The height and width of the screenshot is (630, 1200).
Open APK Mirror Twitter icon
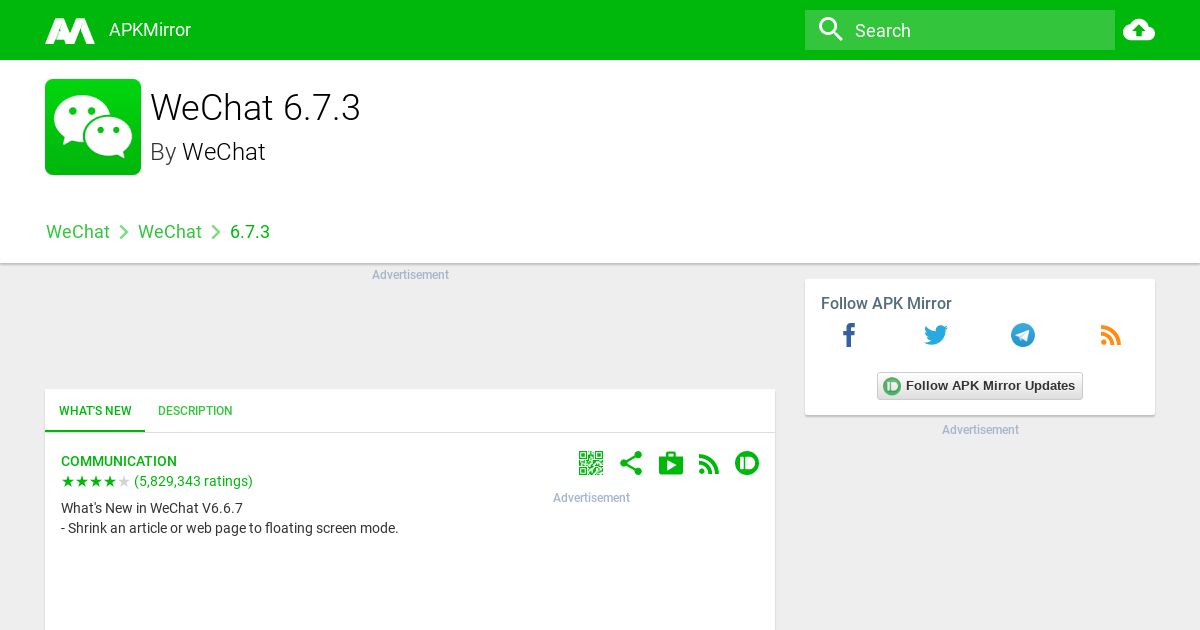(x=936, y=335)
